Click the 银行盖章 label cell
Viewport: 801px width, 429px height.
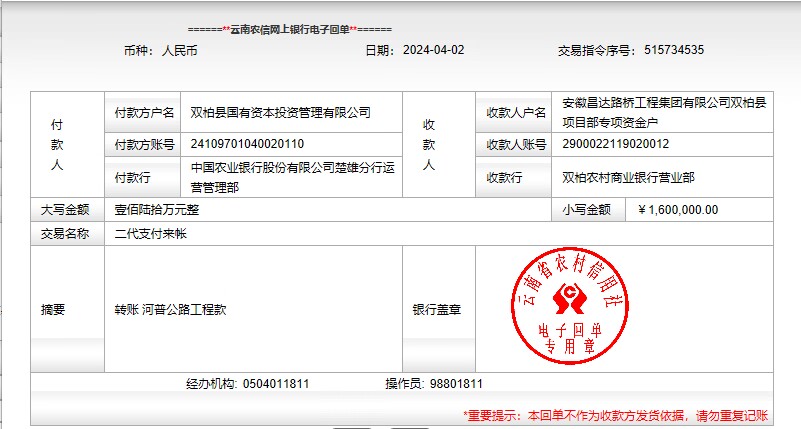437,310
